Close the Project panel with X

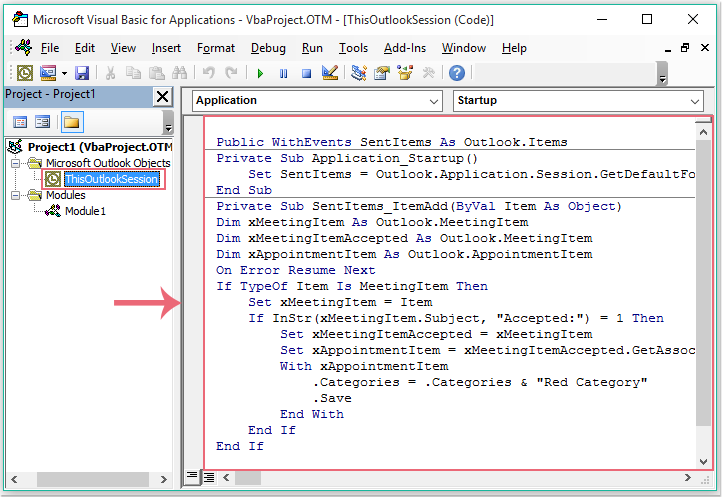coord(162,96)
